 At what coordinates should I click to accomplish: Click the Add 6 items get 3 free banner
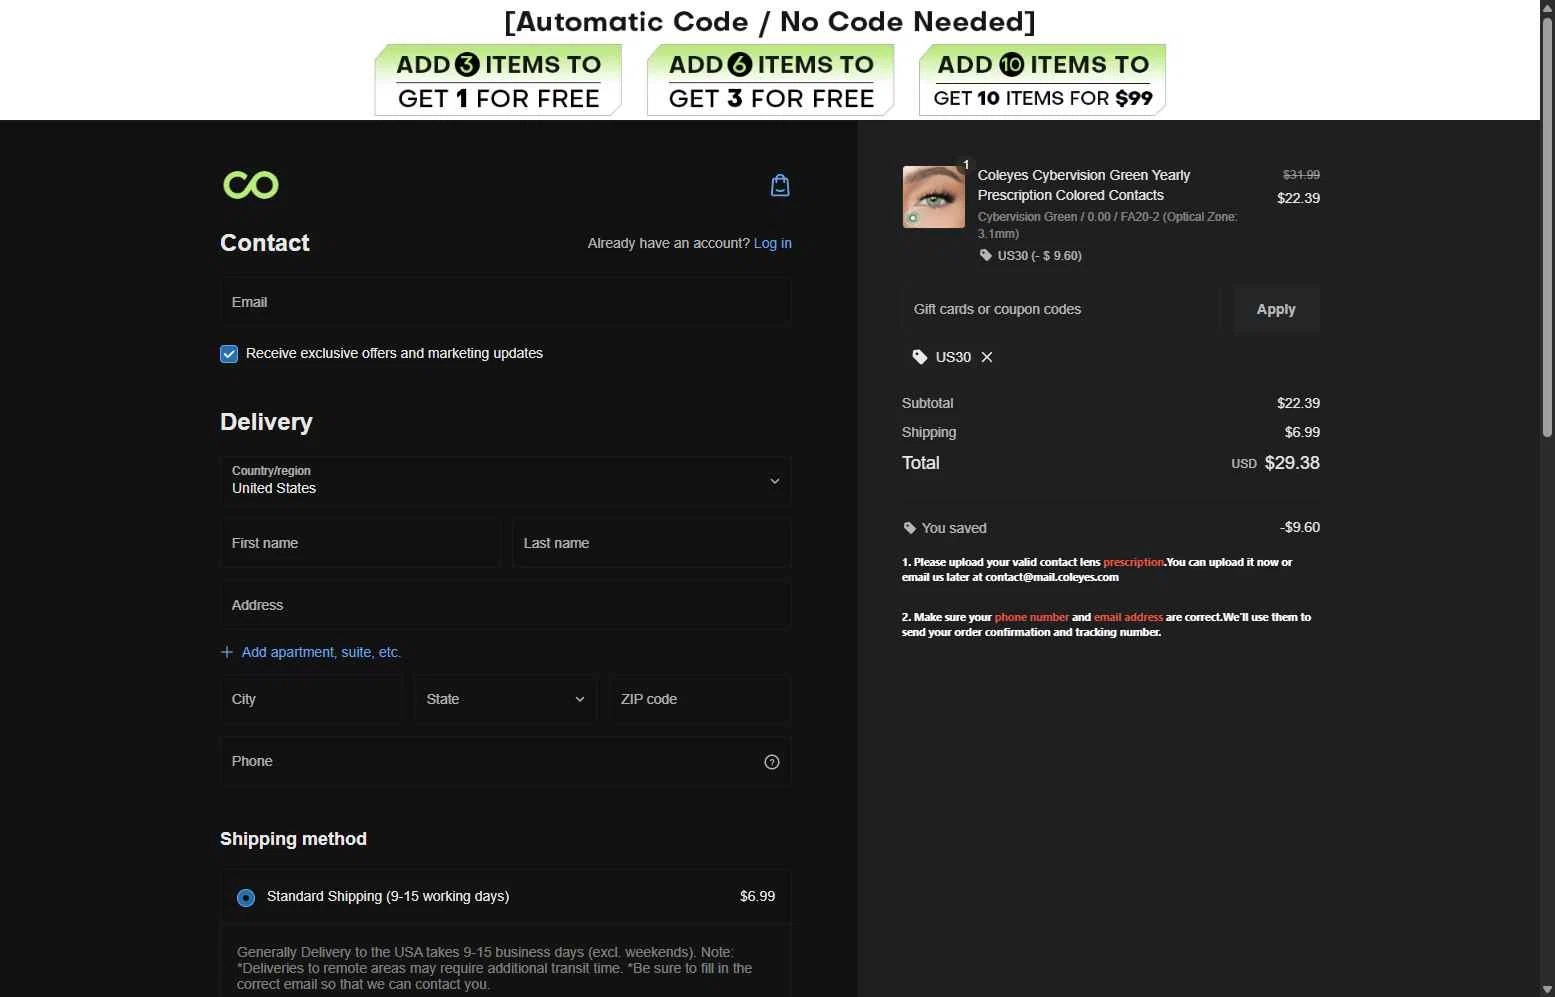[770, 80]
